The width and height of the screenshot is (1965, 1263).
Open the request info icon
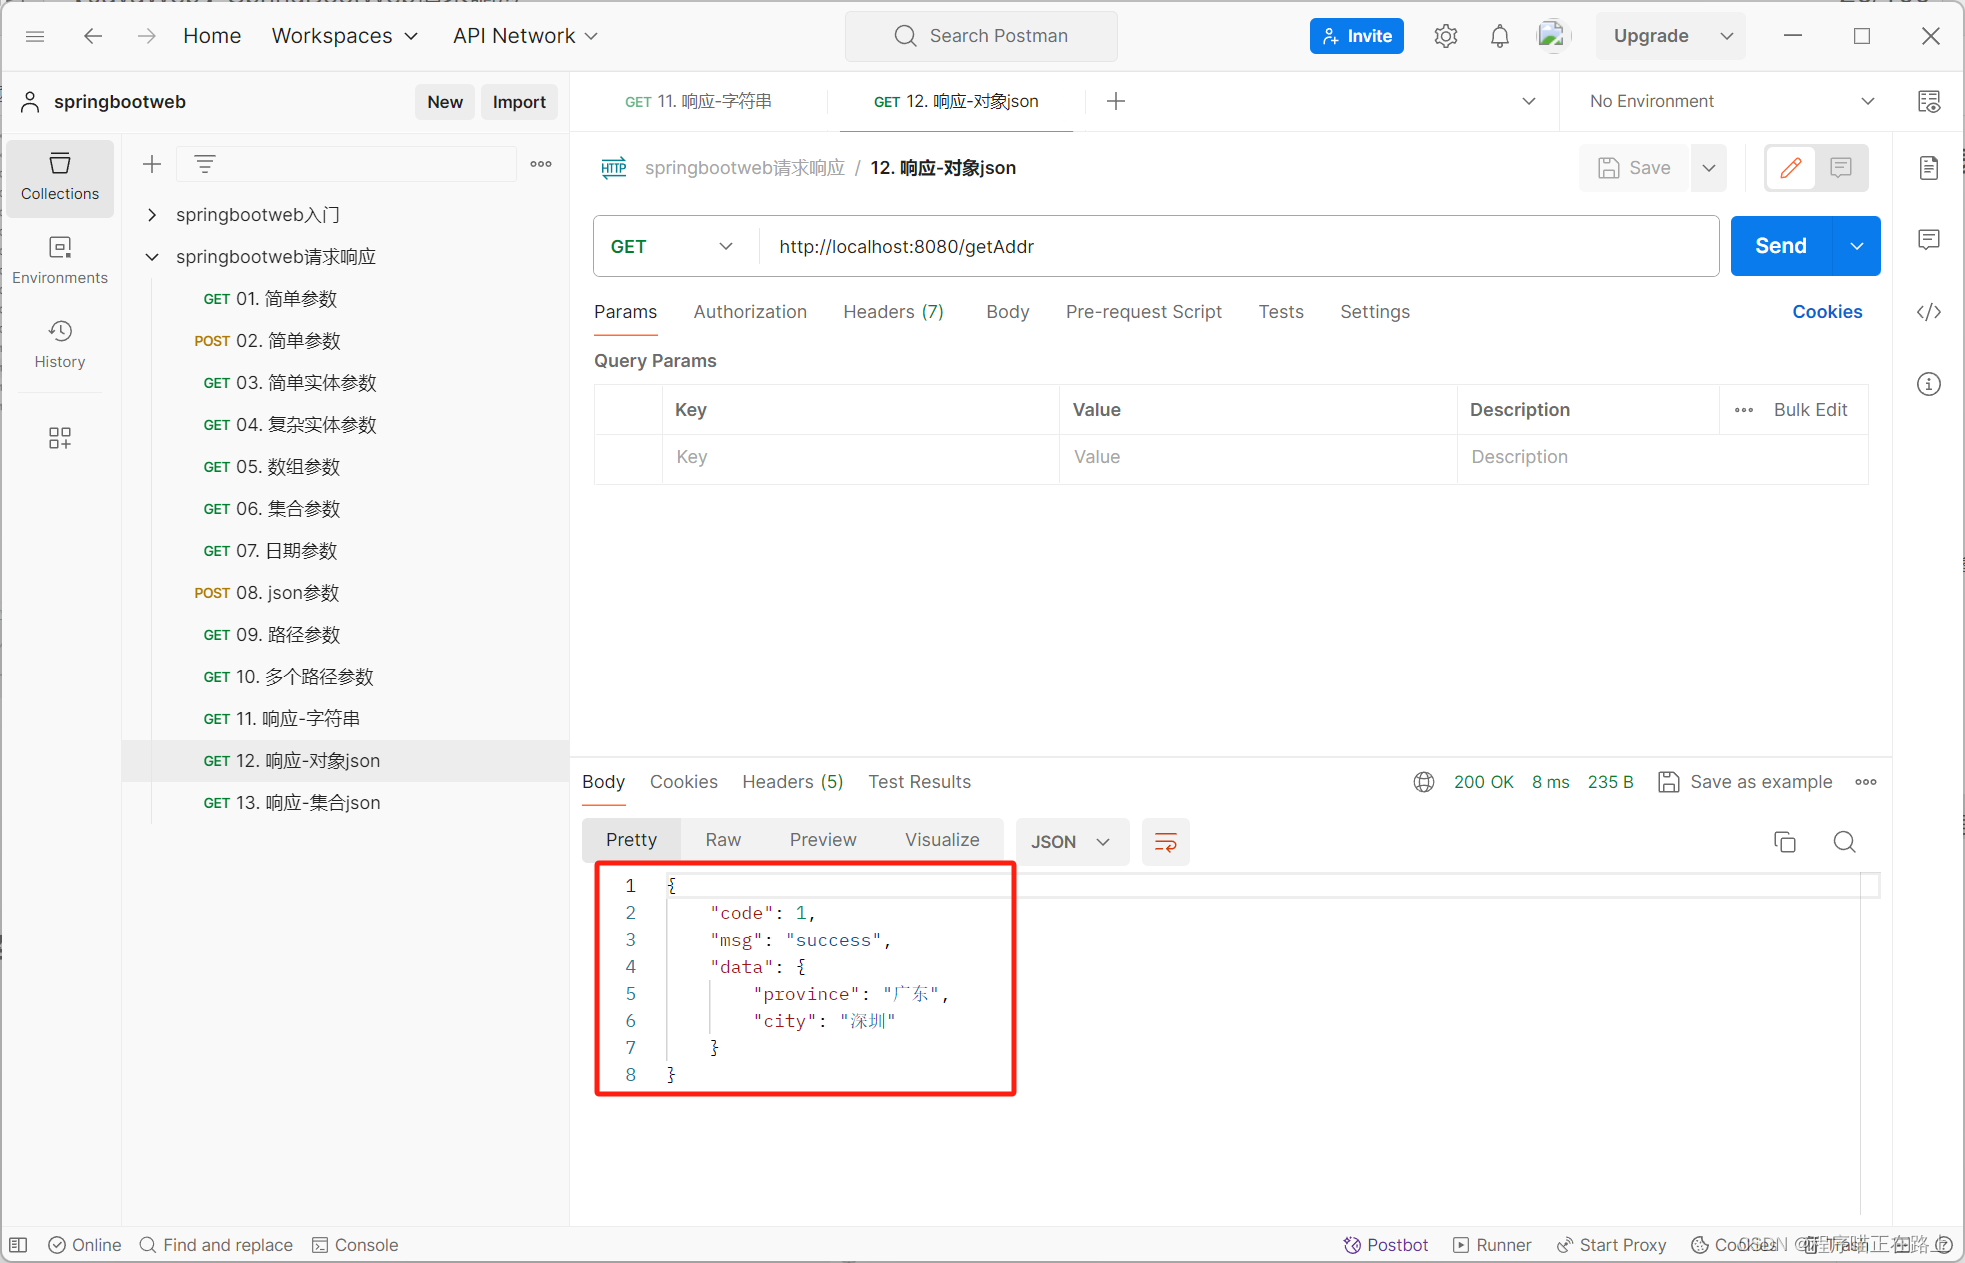click(1929, 384)
